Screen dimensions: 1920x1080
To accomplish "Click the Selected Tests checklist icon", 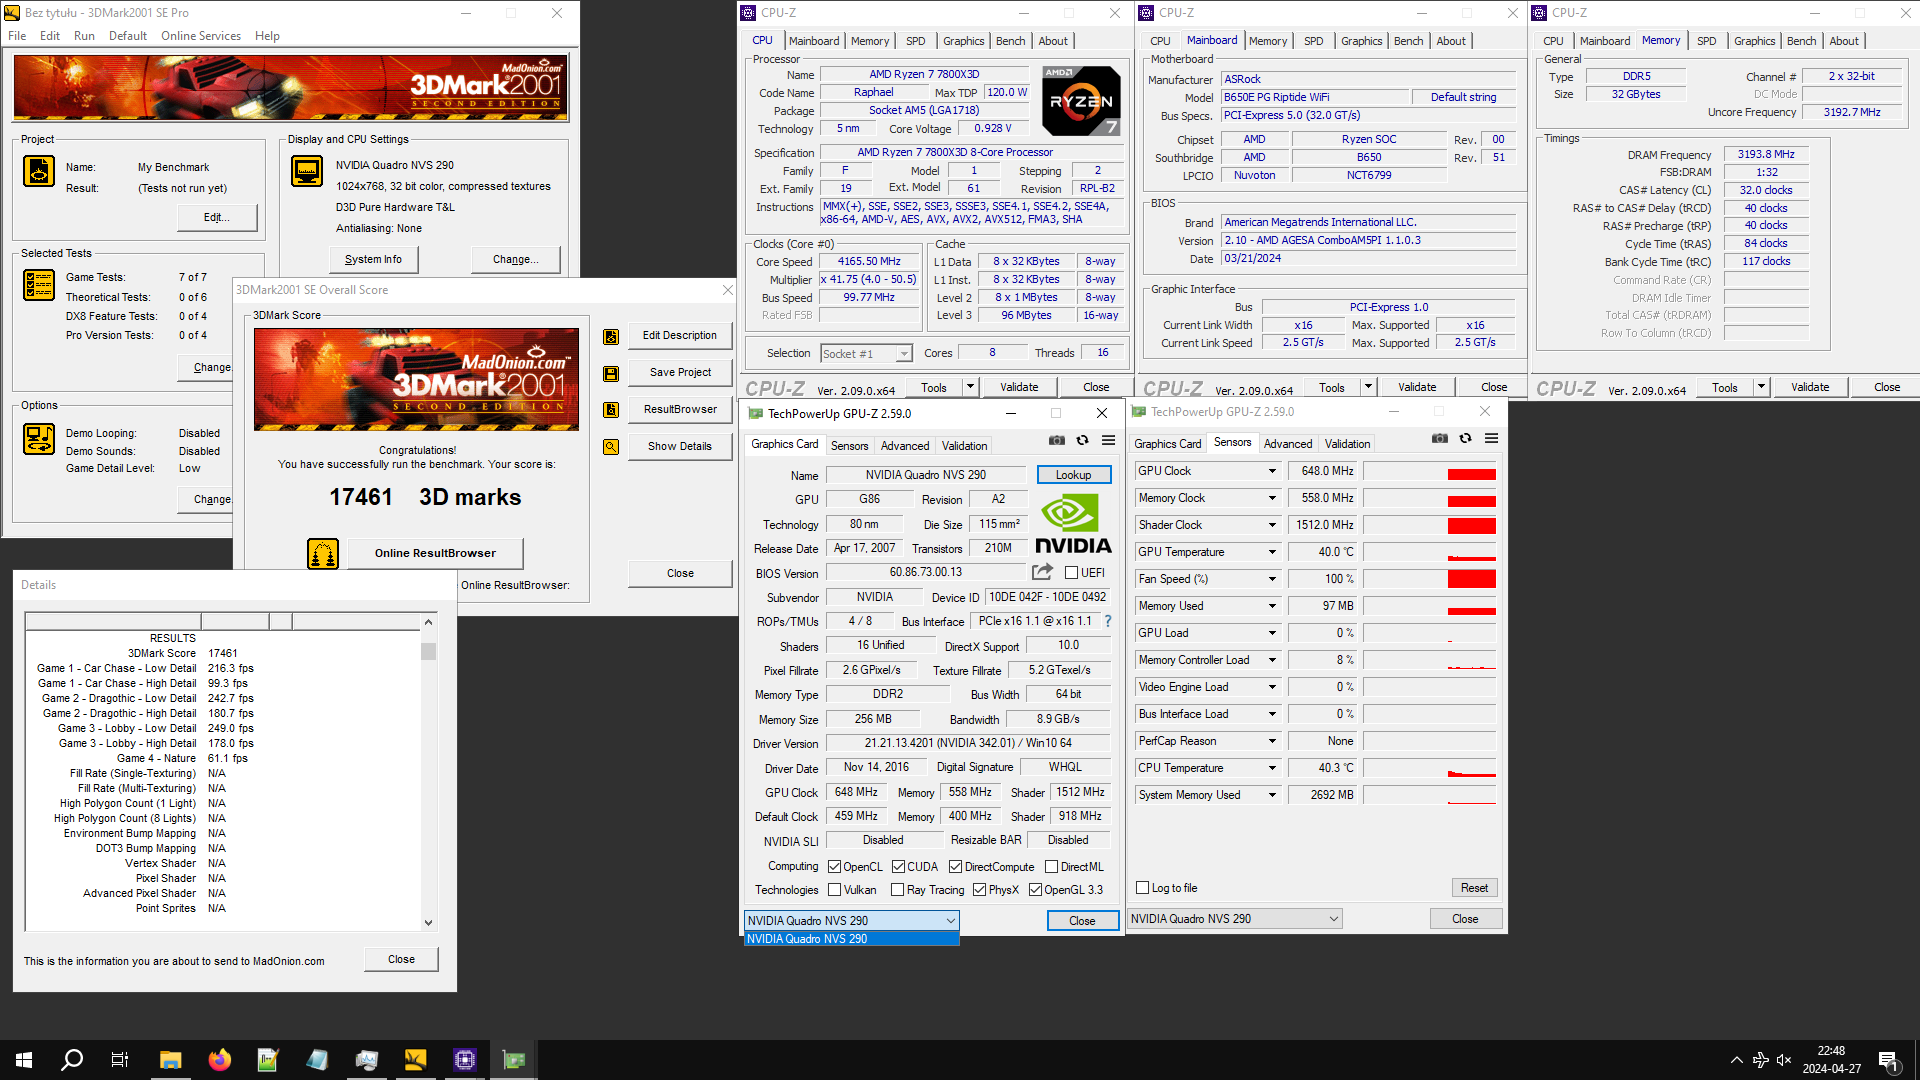I will coord(39,285).
